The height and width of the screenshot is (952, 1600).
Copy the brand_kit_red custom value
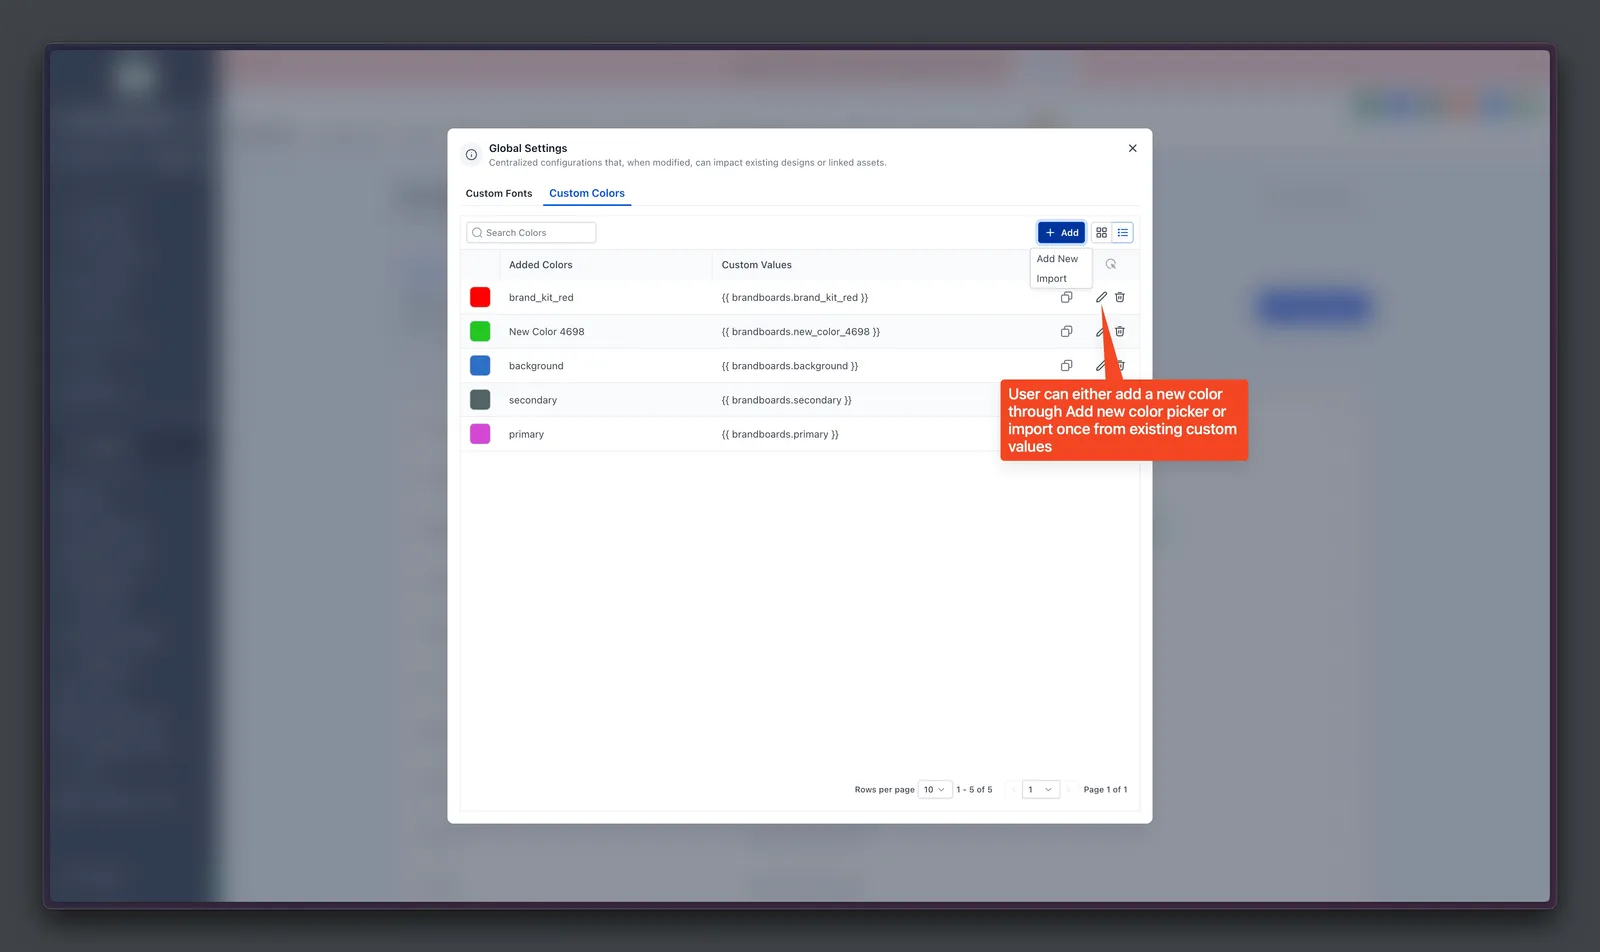tap(1066, 297)
